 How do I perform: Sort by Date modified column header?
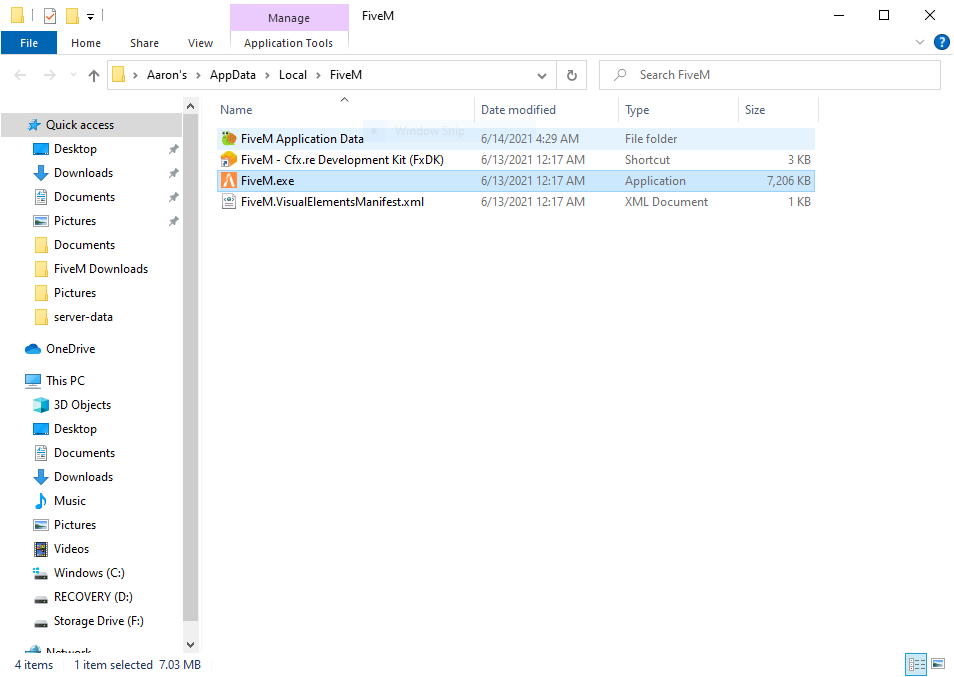click(x=546, y=110)
